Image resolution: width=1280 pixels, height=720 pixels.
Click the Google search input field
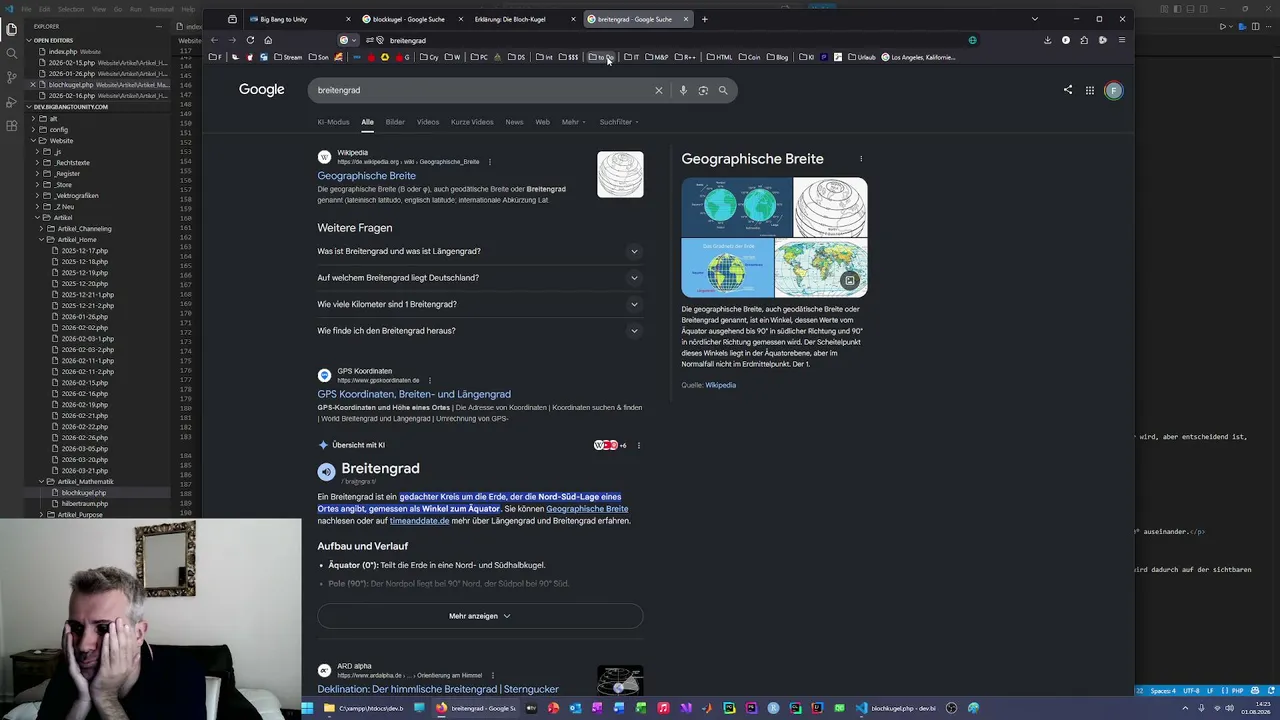pos(481,90)
